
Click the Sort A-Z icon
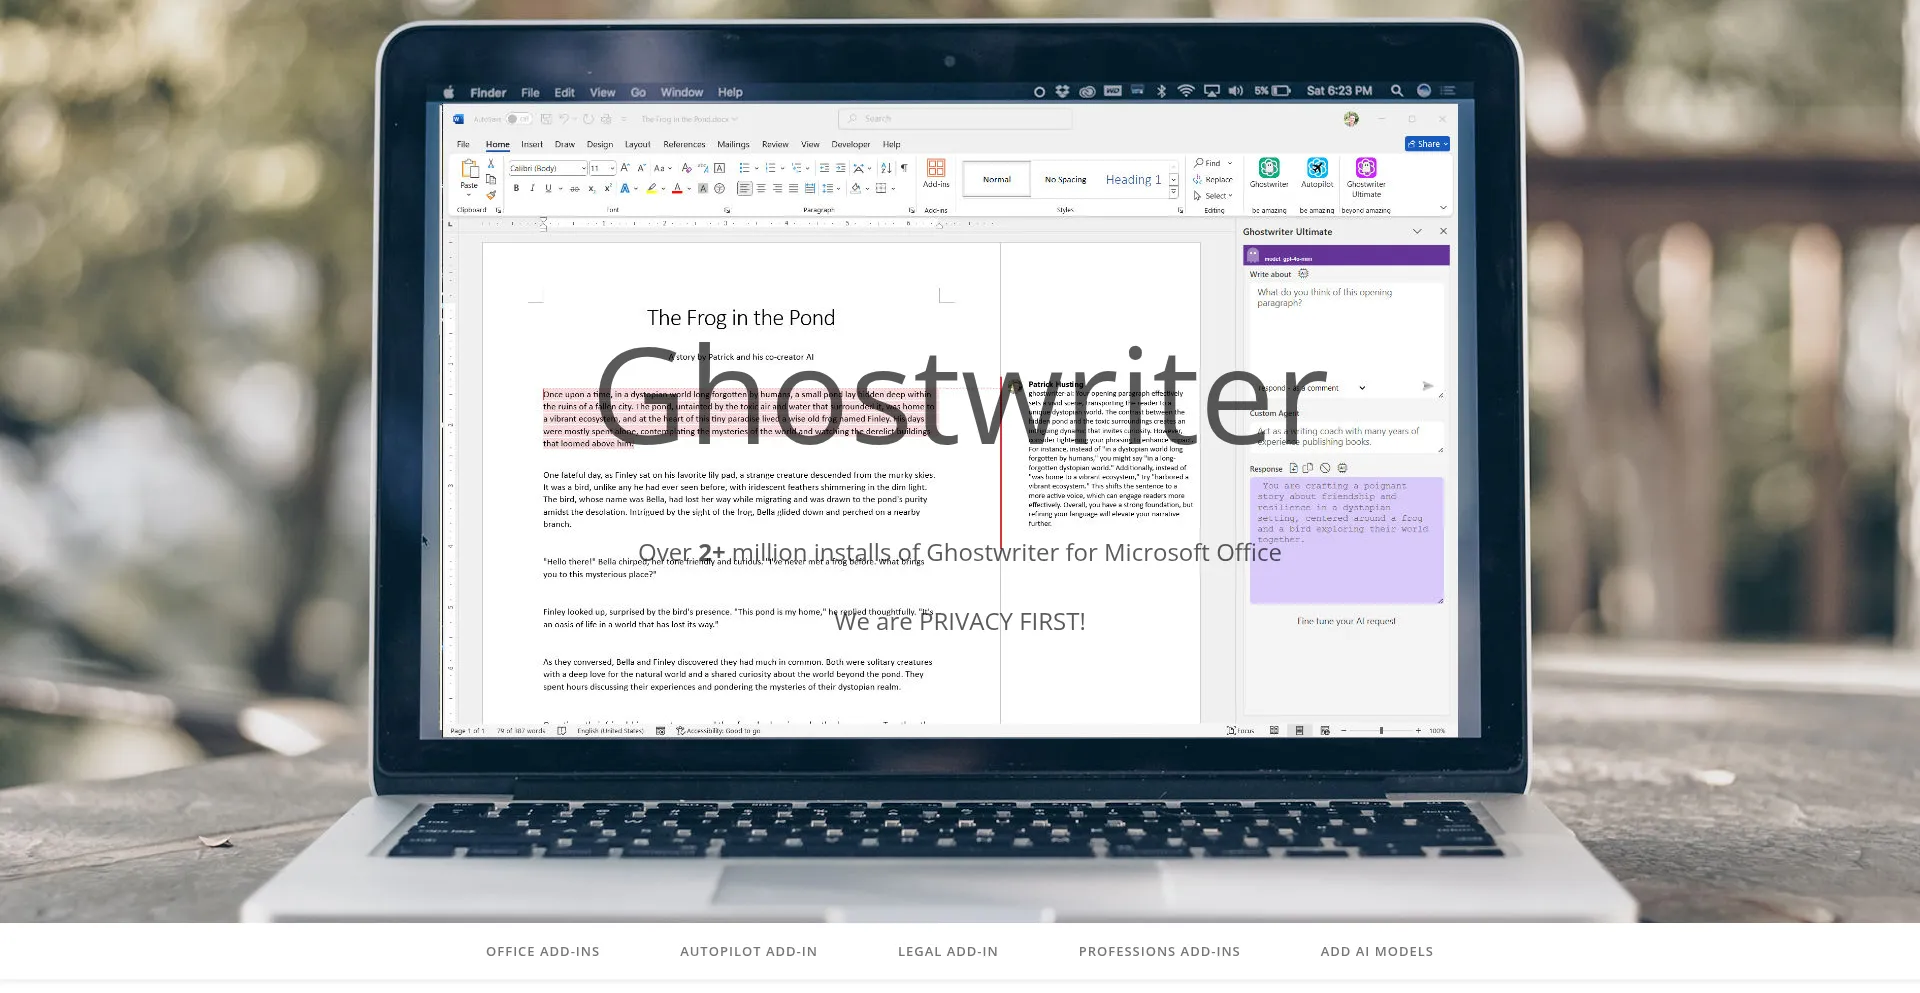(886, 168)
